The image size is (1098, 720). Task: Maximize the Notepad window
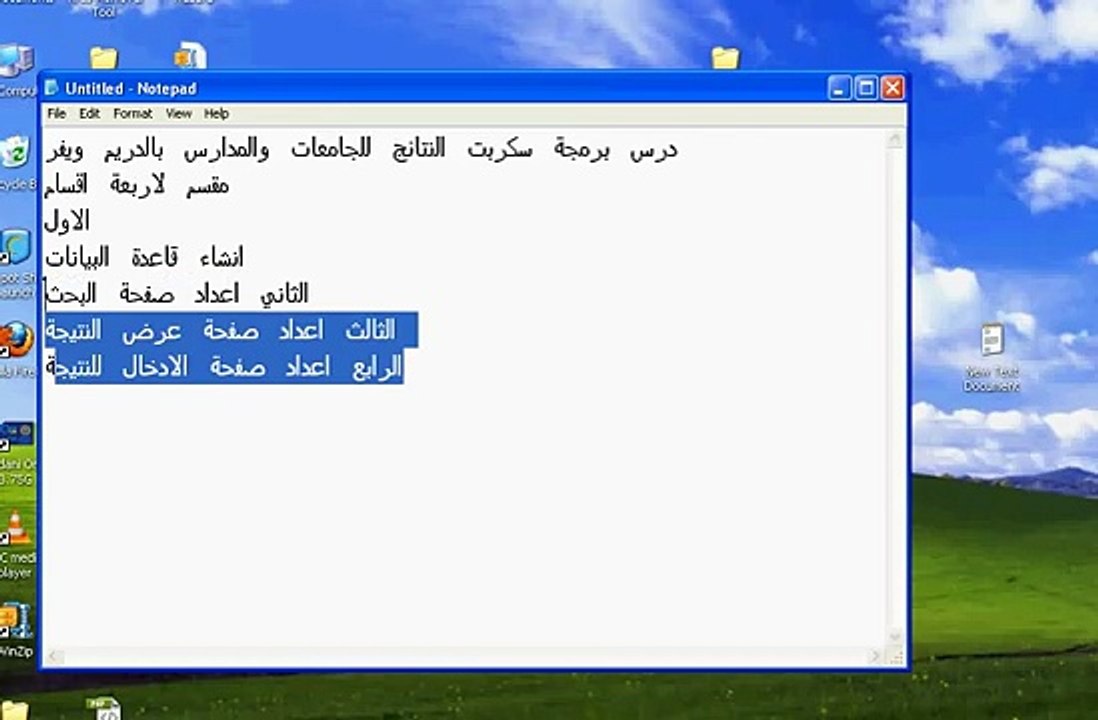[x=866, y=88]
